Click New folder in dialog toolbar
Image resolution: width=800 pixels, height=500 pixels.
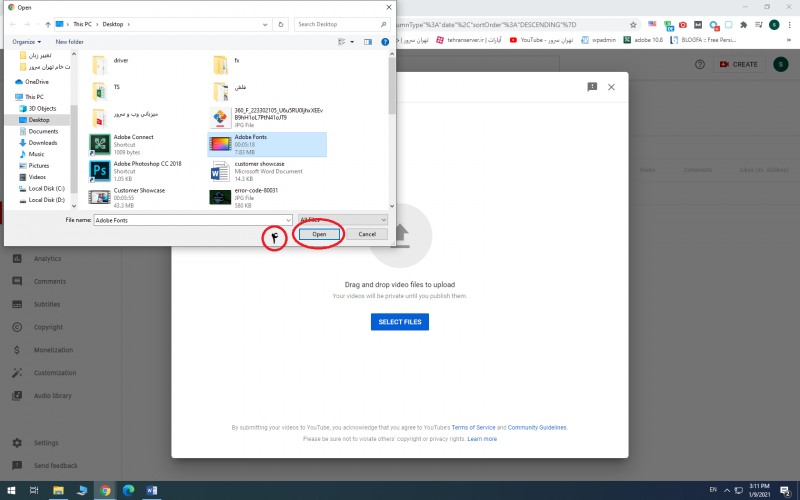pos(69,42)
